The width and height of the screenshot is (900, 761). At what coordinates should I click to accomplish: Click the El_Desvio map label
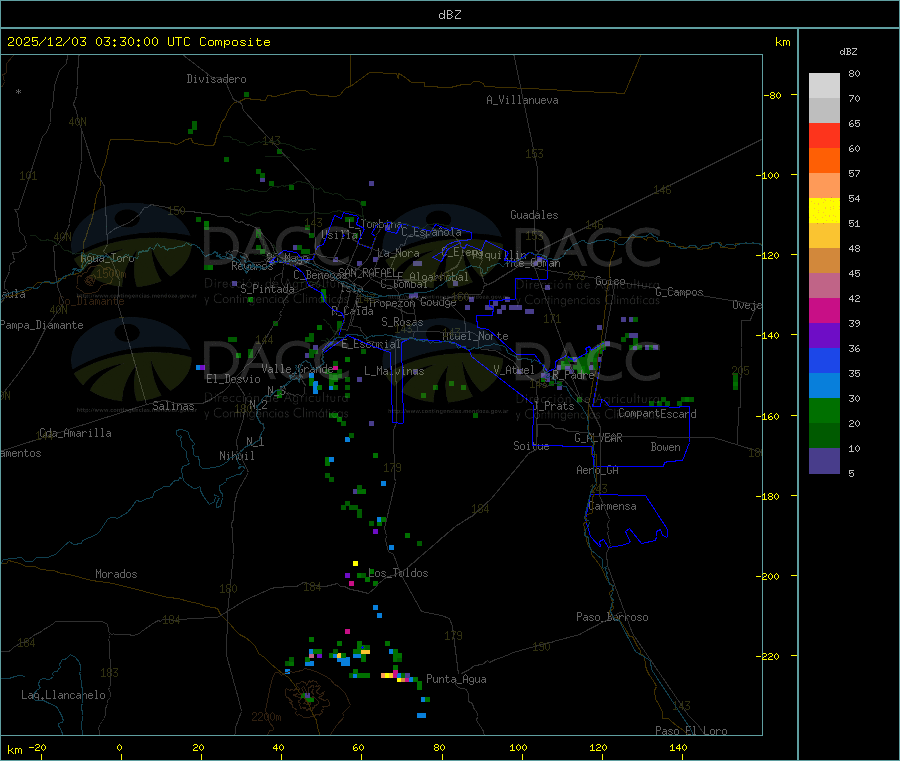point(234,379)
